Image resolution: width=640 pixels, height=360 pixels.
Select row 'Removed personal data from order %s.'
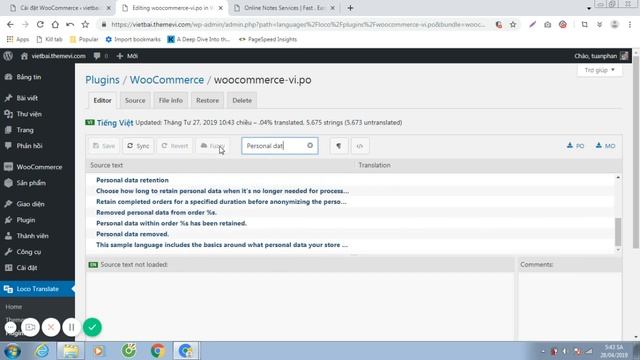pyautogui.click(x=350, y=212)
